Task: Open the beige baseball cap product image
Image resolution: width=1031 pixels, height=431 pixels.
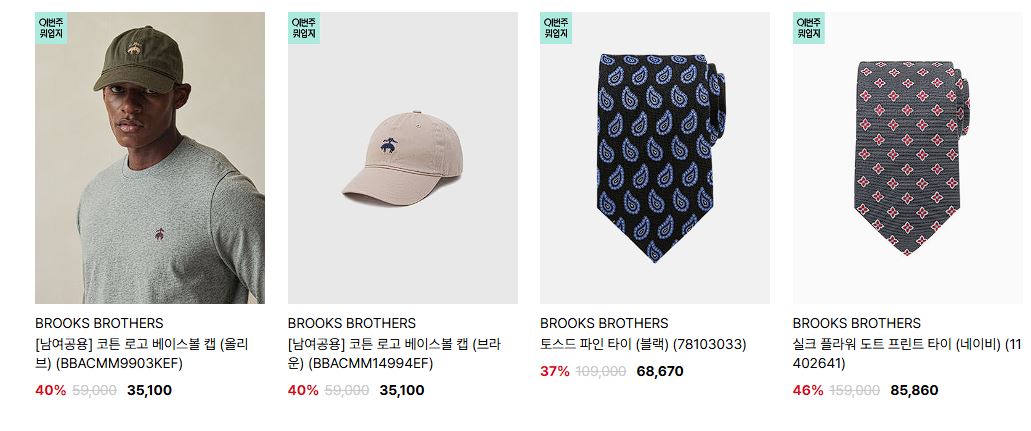Action: click(402, 158)
